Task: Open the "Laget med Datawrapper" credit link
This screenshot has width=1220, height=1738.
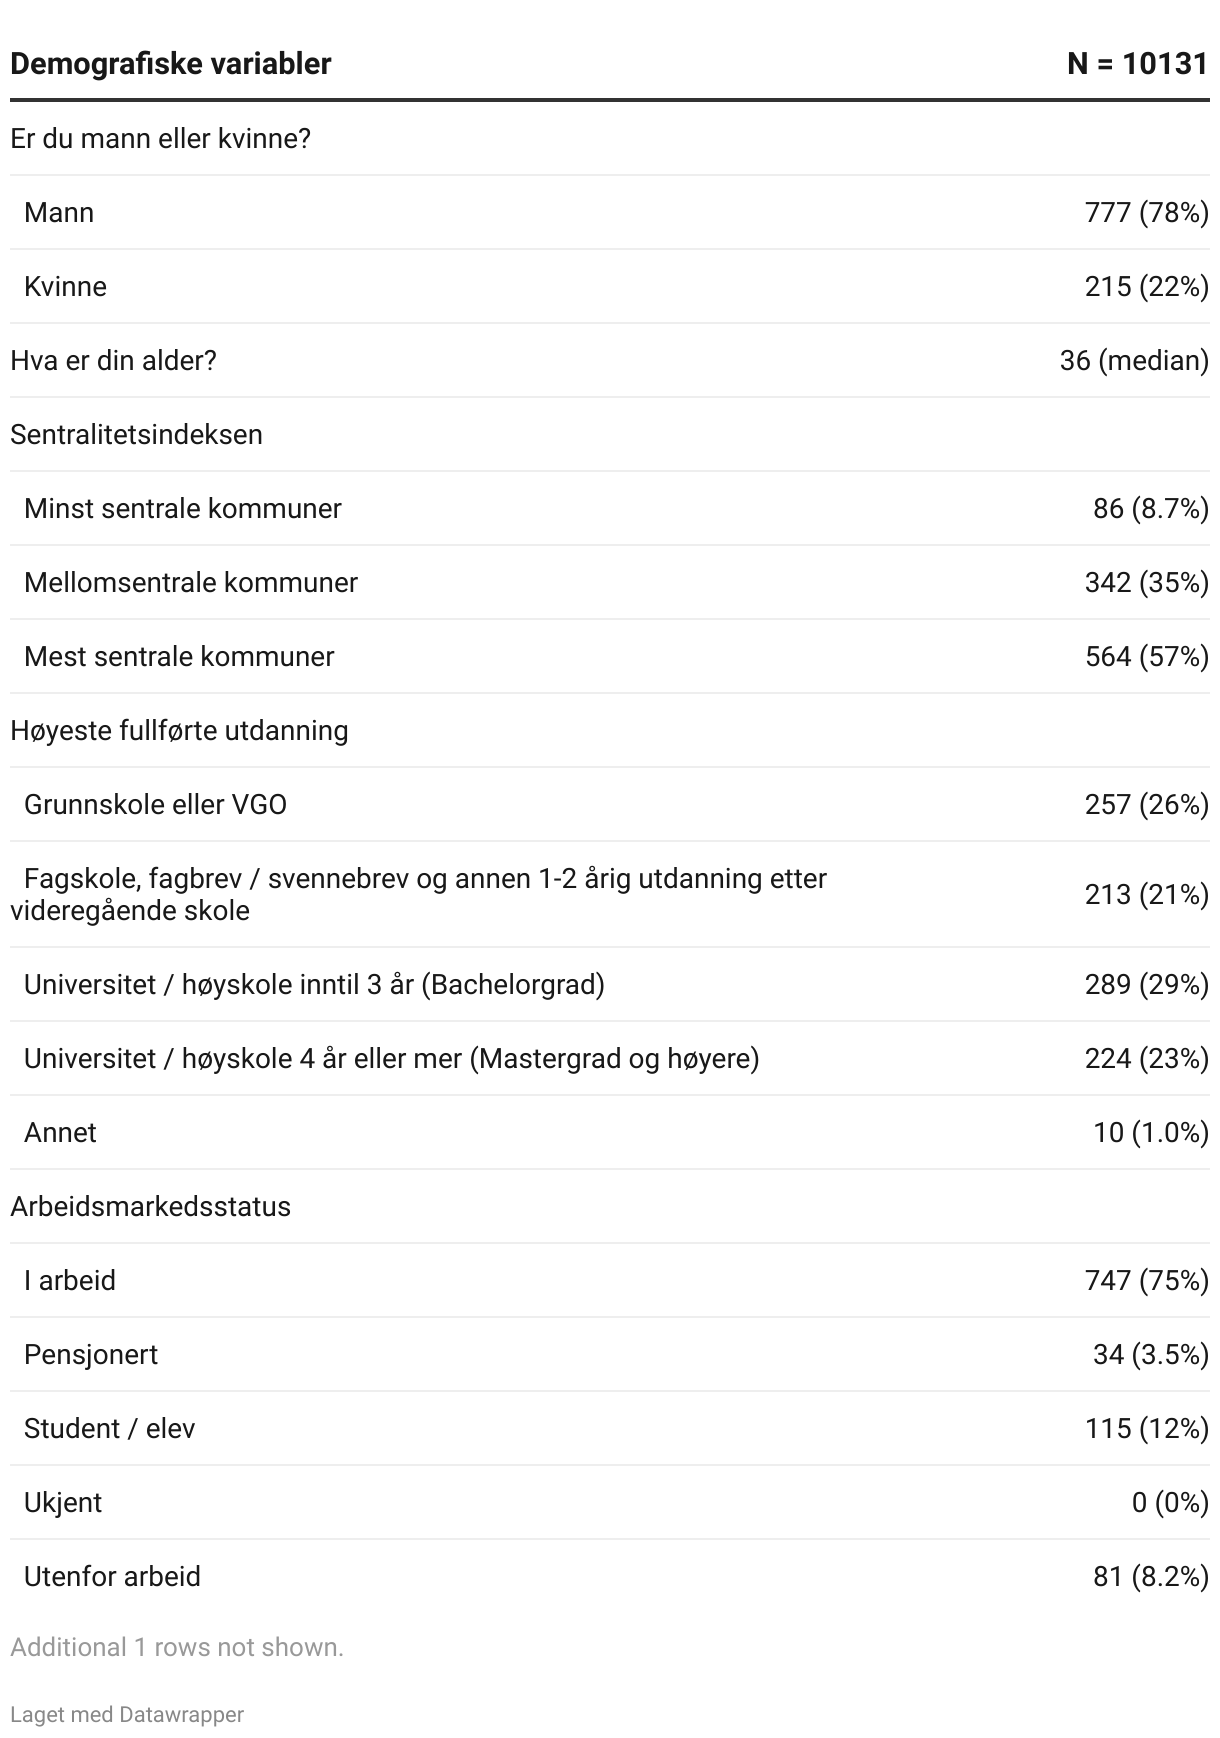Action: coord(127,1714)
